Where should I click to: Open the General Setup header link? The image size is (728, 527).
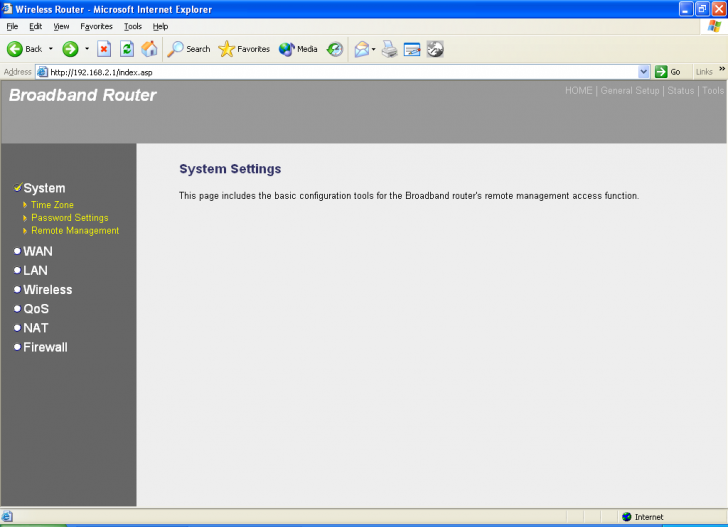click(x=630, y=91)
